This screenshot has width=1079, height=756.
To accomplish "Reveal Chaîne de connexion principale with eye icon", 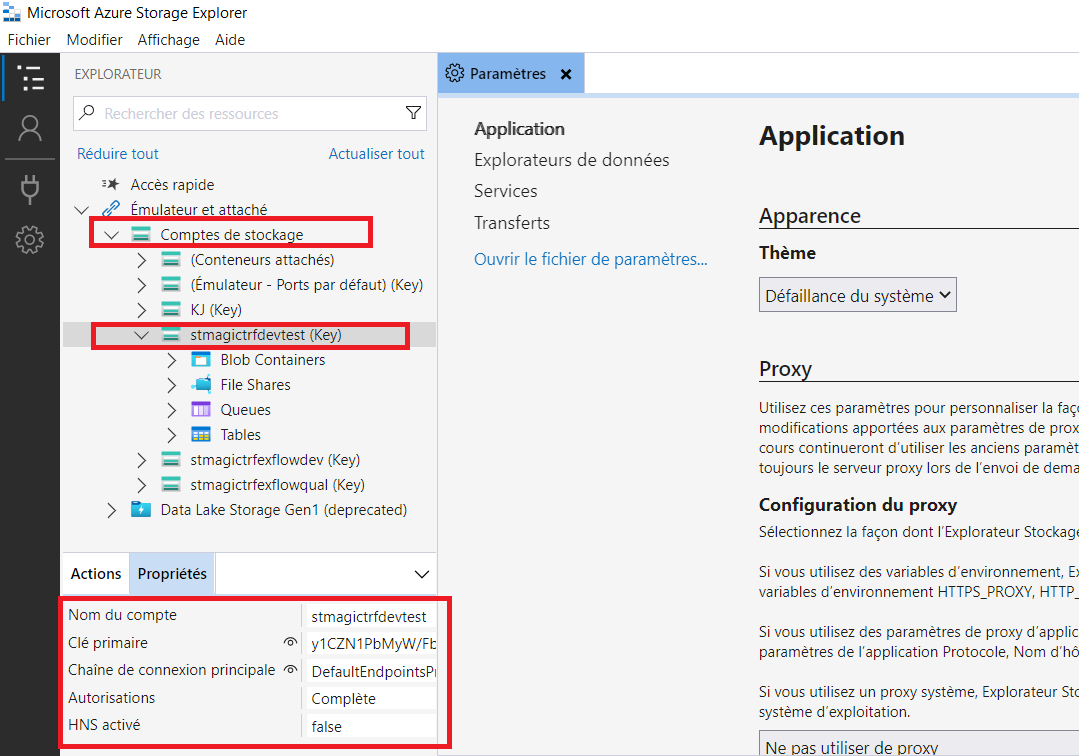I will click(290, 669).
